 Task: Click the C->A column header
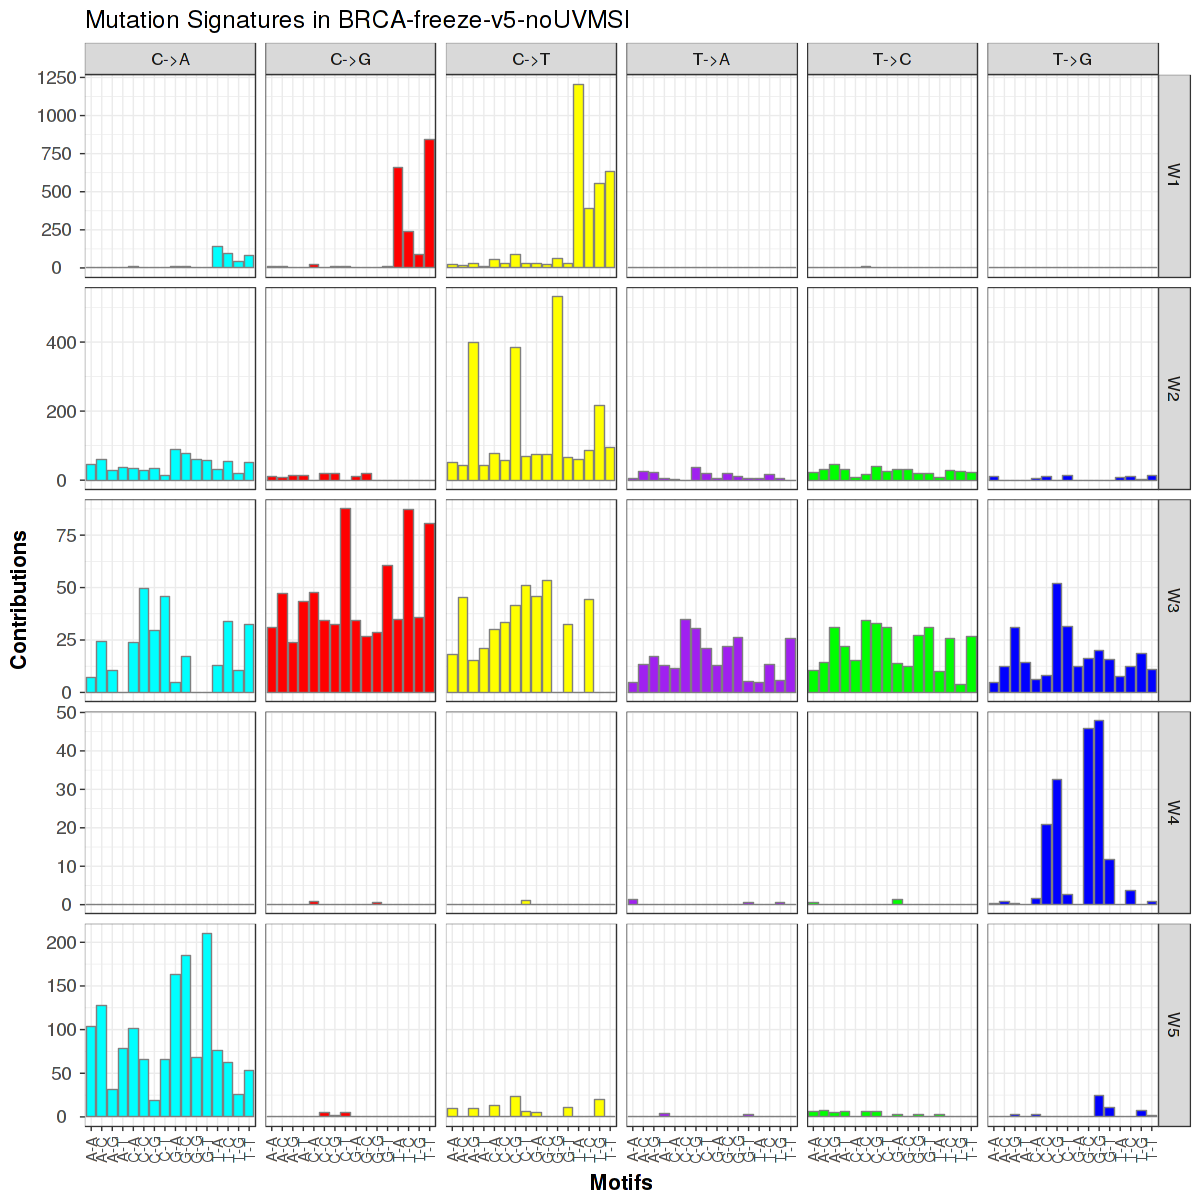coord(170,59)
